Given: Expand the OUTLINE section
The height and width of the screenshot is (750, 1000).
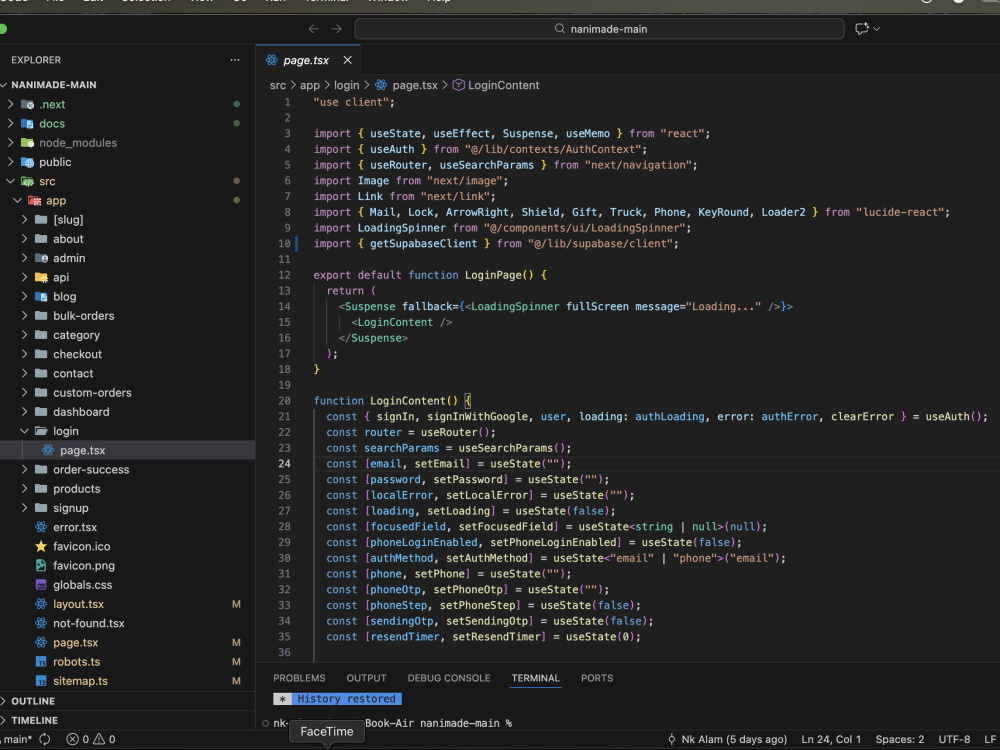Looking at the screenshot, I should 33,701.
